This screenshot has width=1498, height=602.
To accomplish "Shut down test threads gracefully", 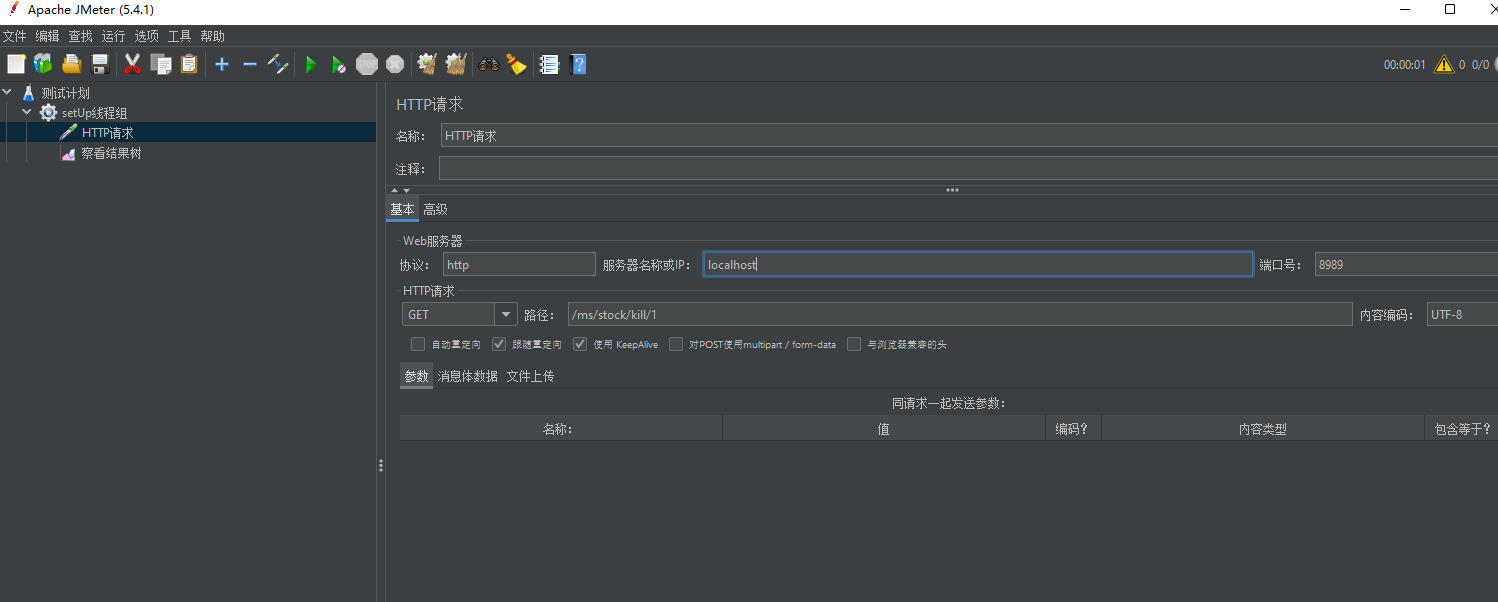I will 395,64.
